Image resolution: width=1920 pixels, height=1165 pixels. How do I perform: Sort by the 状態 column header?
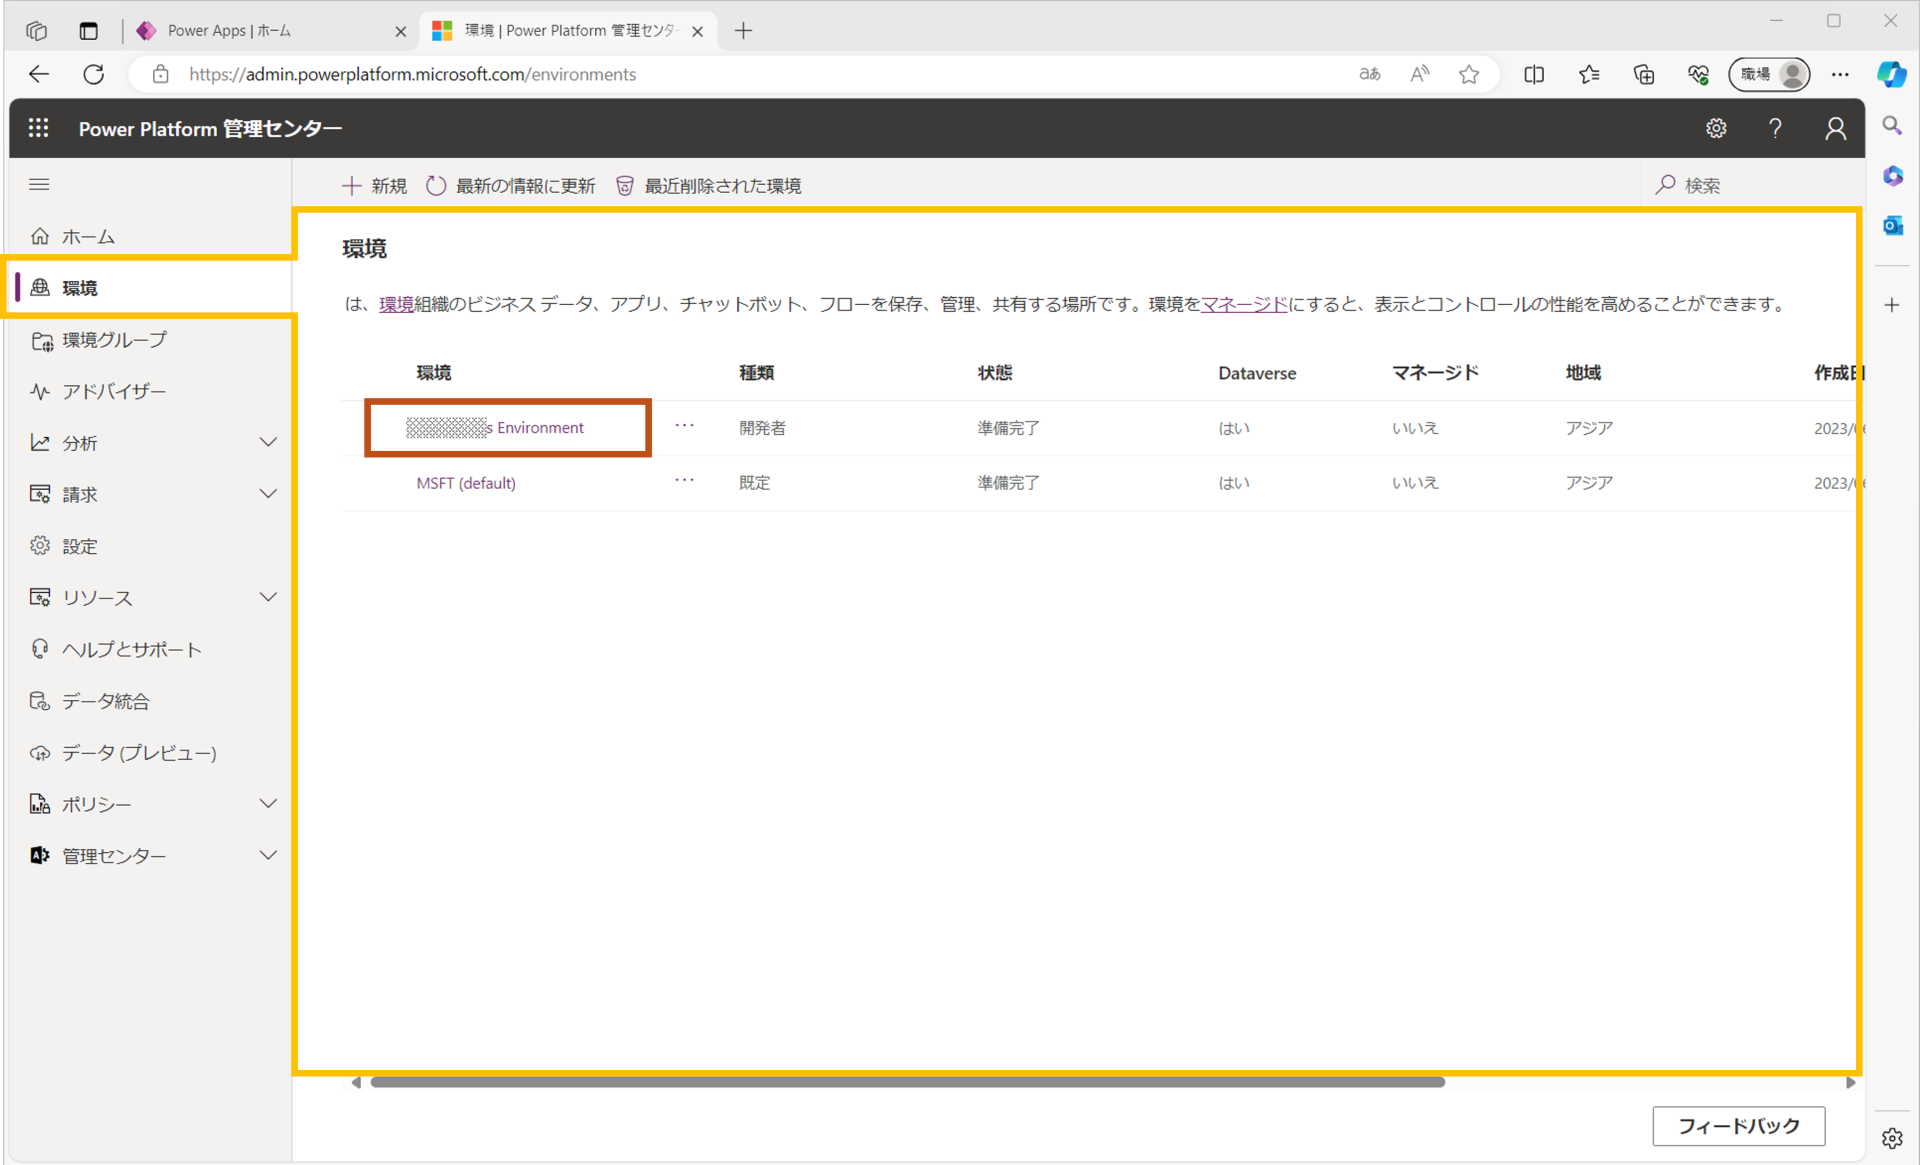point(995,373)
